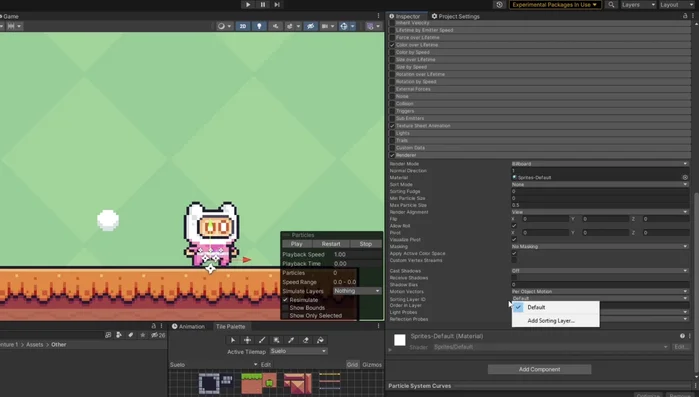
Task: Open the Undo History icon
Action: tap(499, 4)
